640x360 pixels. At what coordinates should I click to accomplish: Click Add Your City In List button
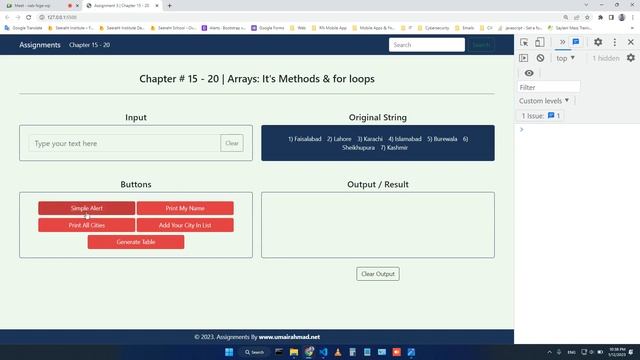[185, 225]
